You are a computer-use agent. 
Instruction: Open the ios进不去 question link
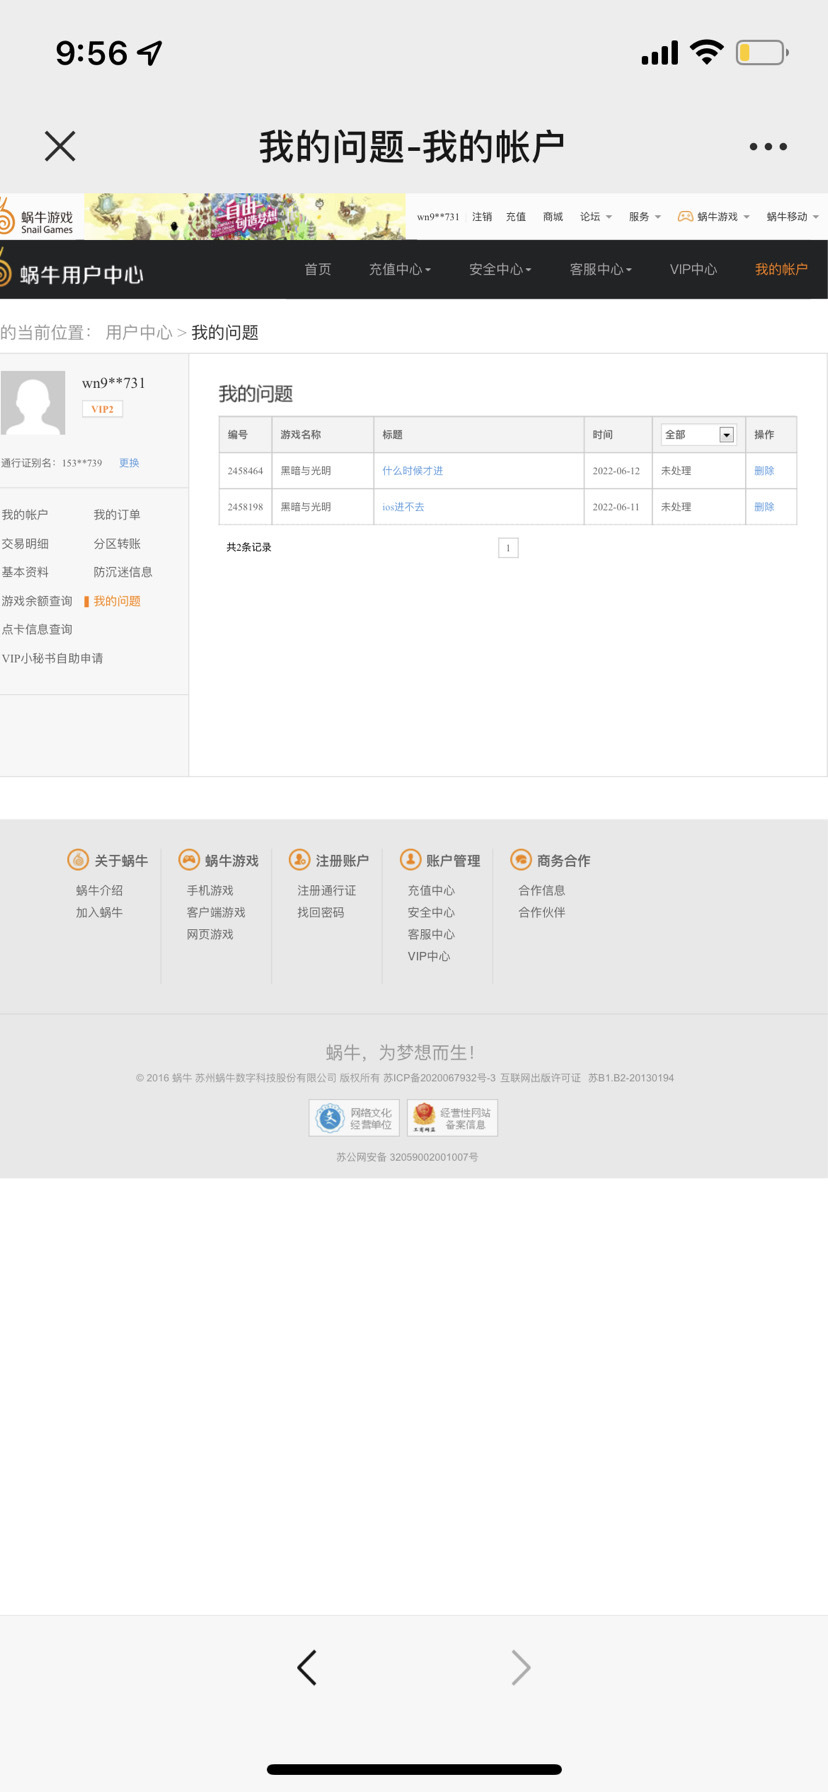click(403, 507)
